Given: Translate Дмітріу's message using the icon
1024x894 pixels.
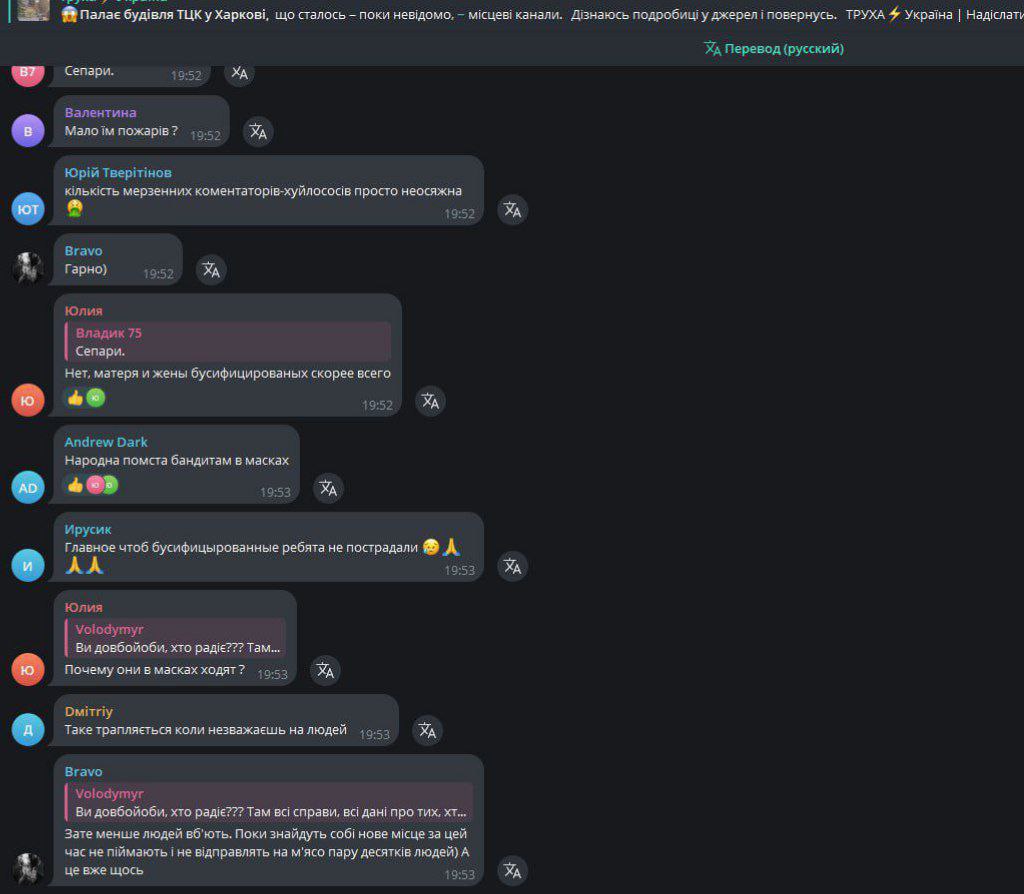Looking at the screenshot, I should (x=427, y=730).
